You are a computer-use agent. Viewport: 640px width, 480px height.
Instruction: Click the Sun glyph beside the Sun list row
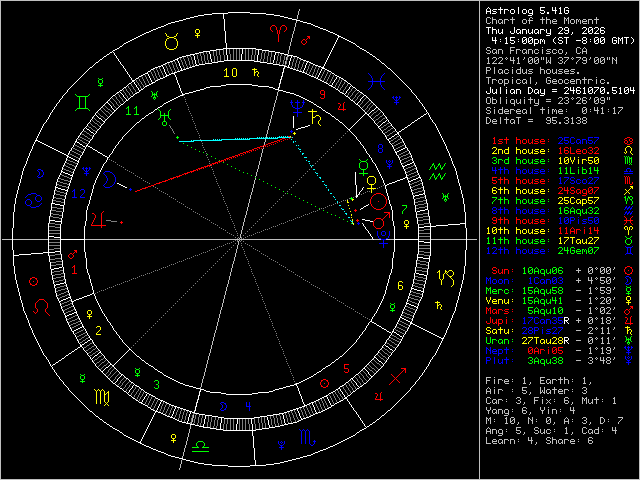point(629,271)
